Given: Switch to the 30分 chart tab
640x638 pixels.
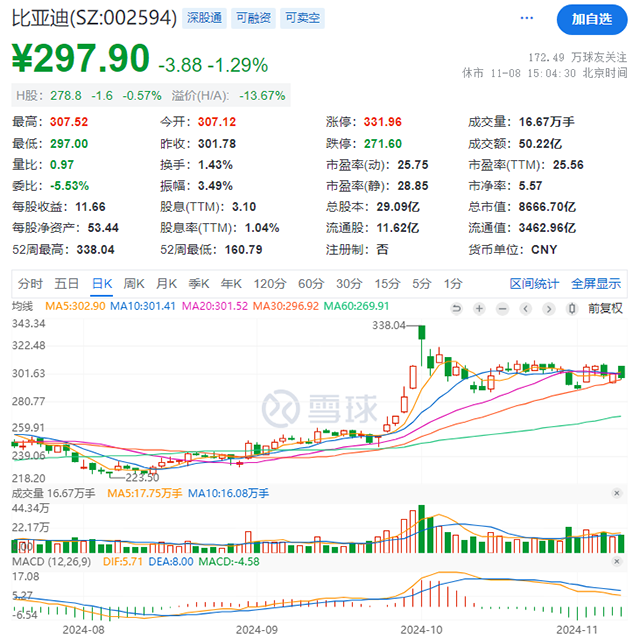Looking at the screenshot, I should (x=349, y=283).
